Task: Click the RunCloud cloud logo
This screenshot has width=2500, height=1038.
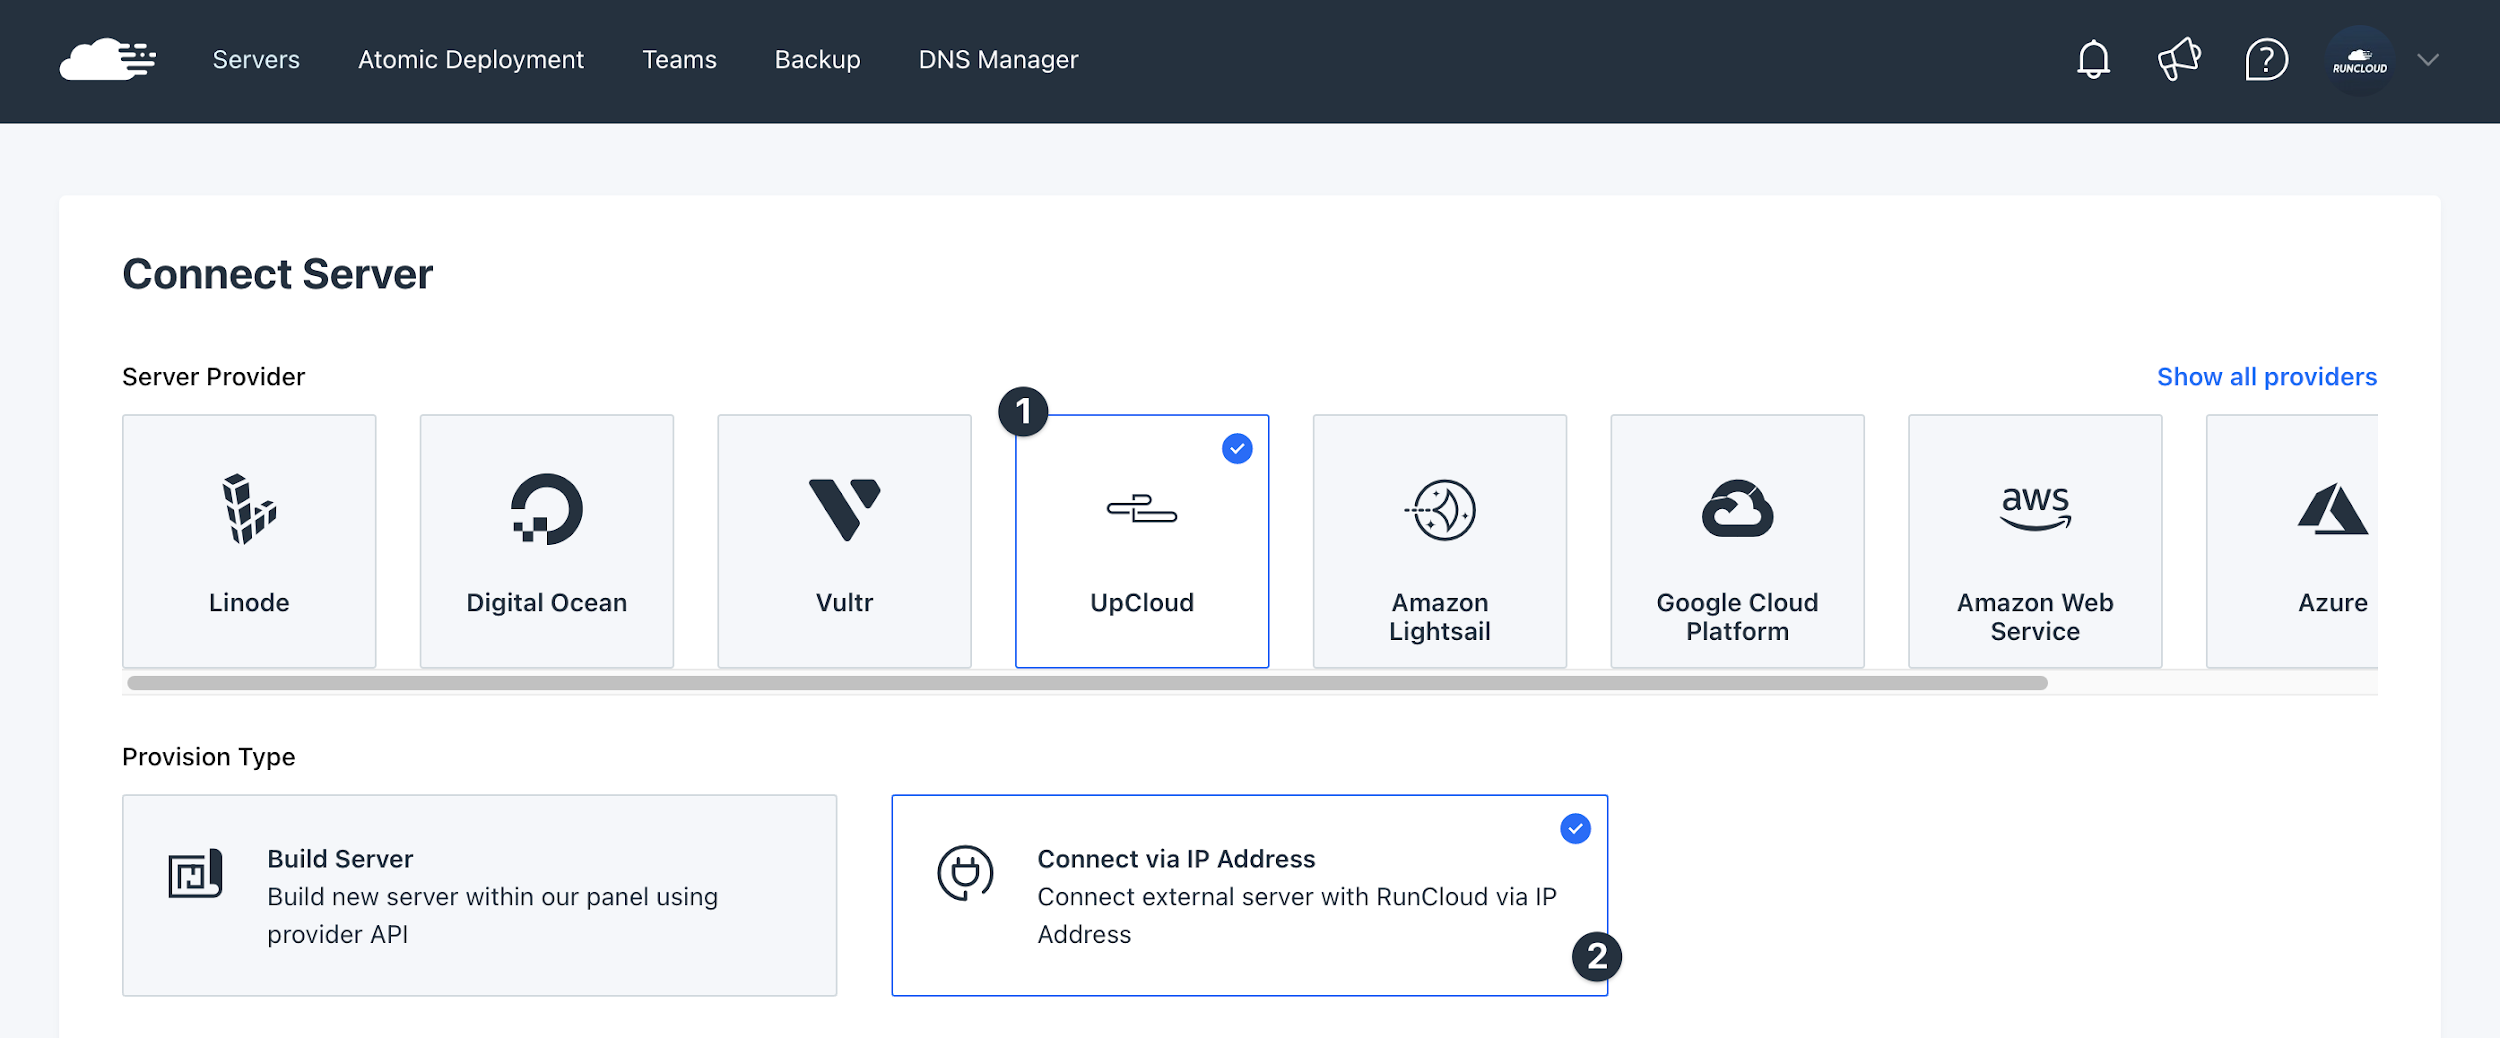Action: click(108, 60)
